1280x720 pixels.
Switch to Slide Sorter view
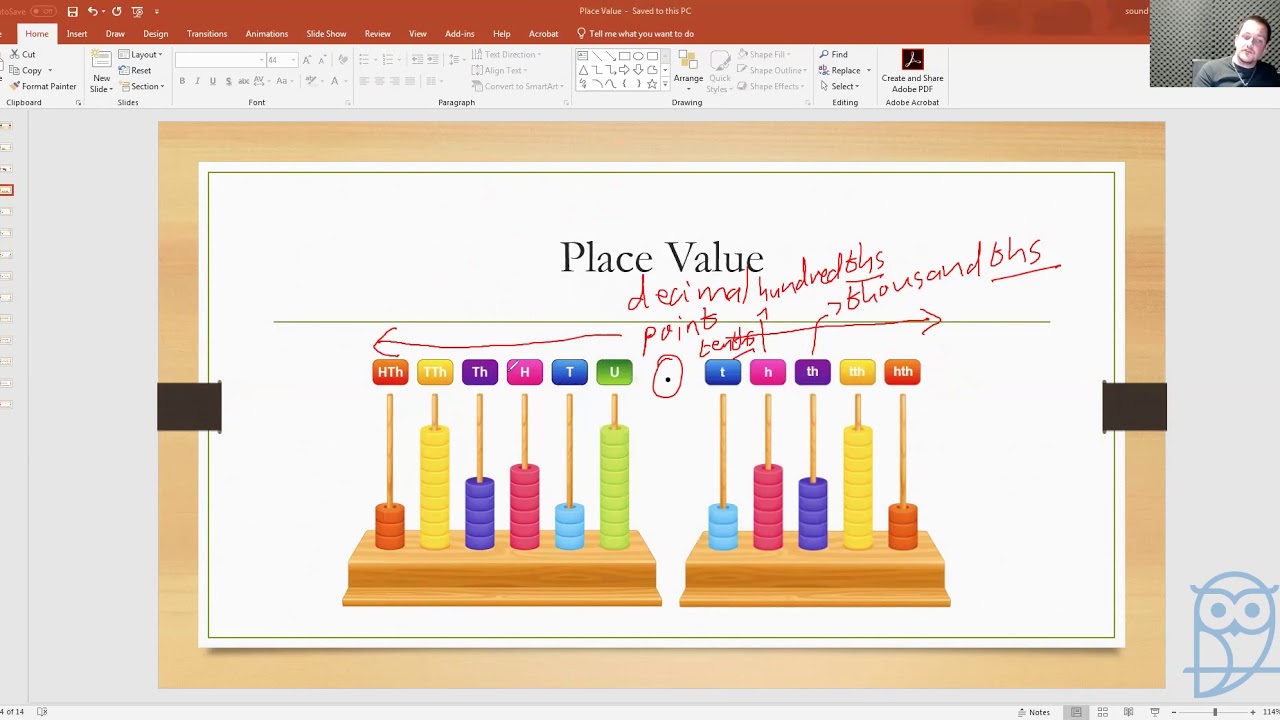(1102, 712)
